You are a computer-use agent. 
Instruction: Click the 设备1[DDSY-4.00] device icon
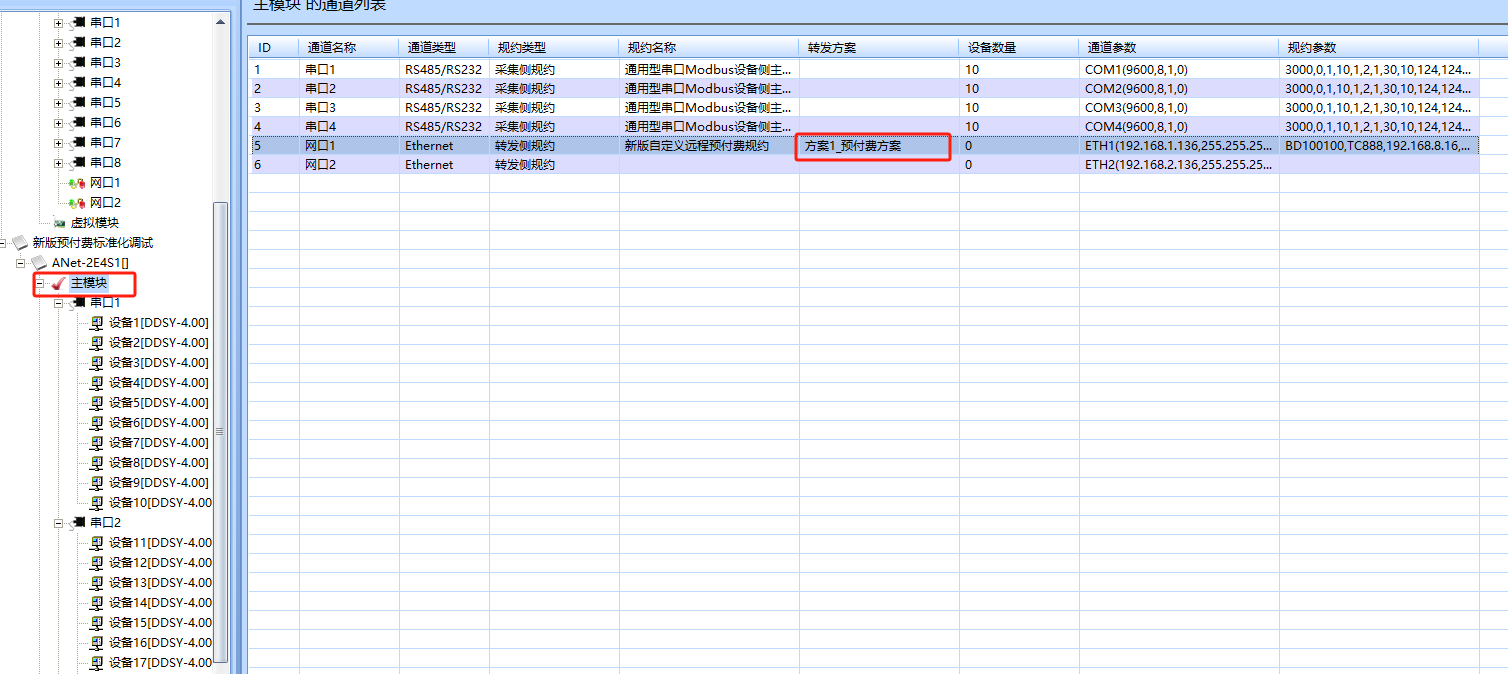97,323
